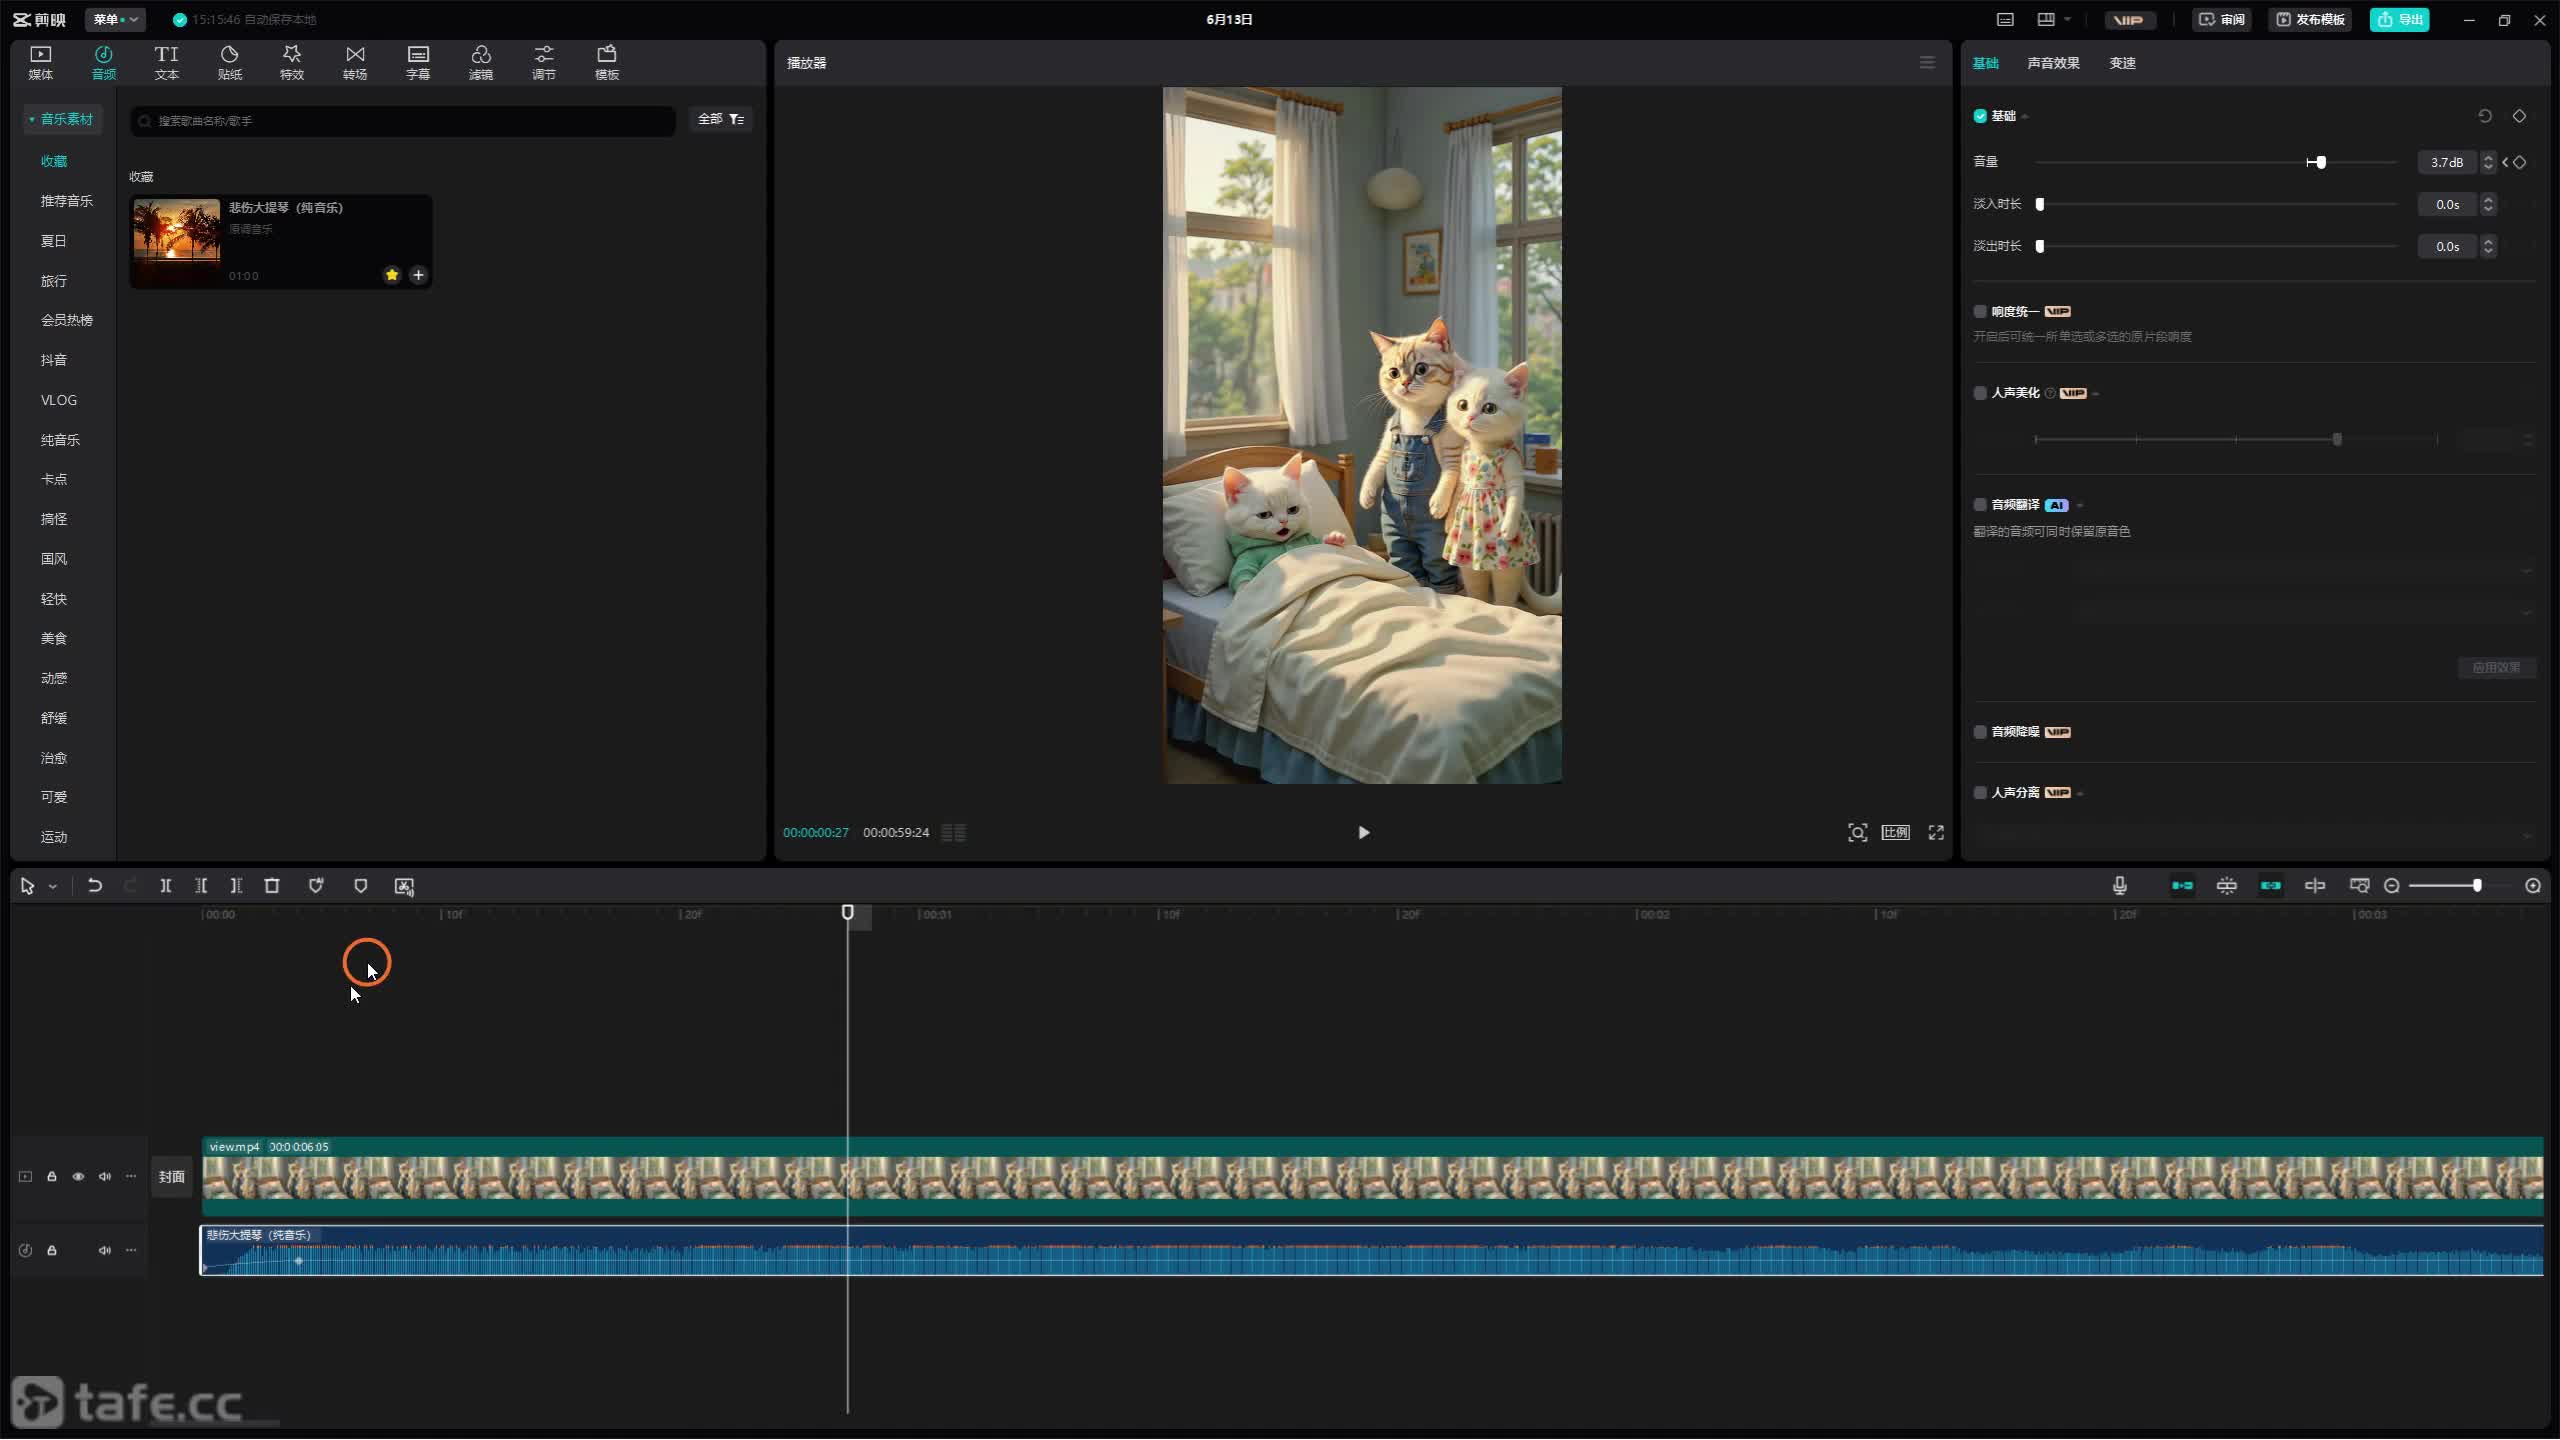Add keyframe for 基础 section

pos(2520,116)
